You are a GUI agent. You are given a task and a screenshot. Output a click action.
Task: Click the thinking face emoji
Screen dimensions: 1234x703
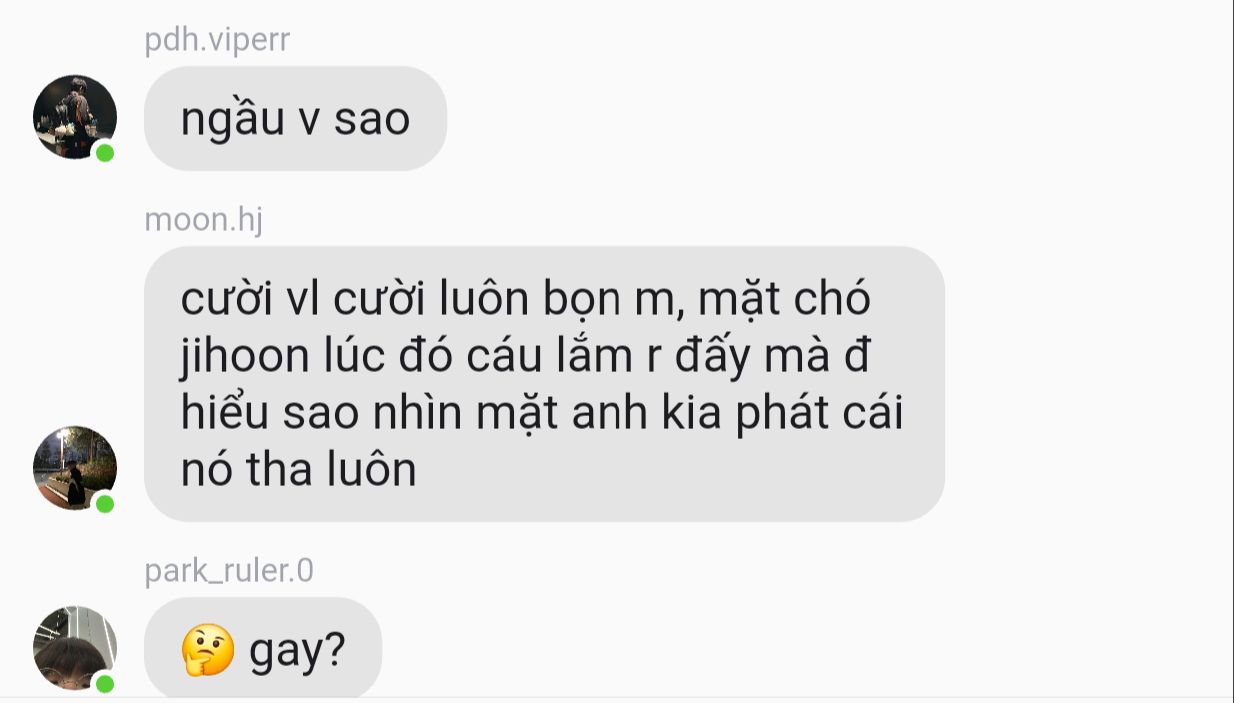tap(208, 650)
